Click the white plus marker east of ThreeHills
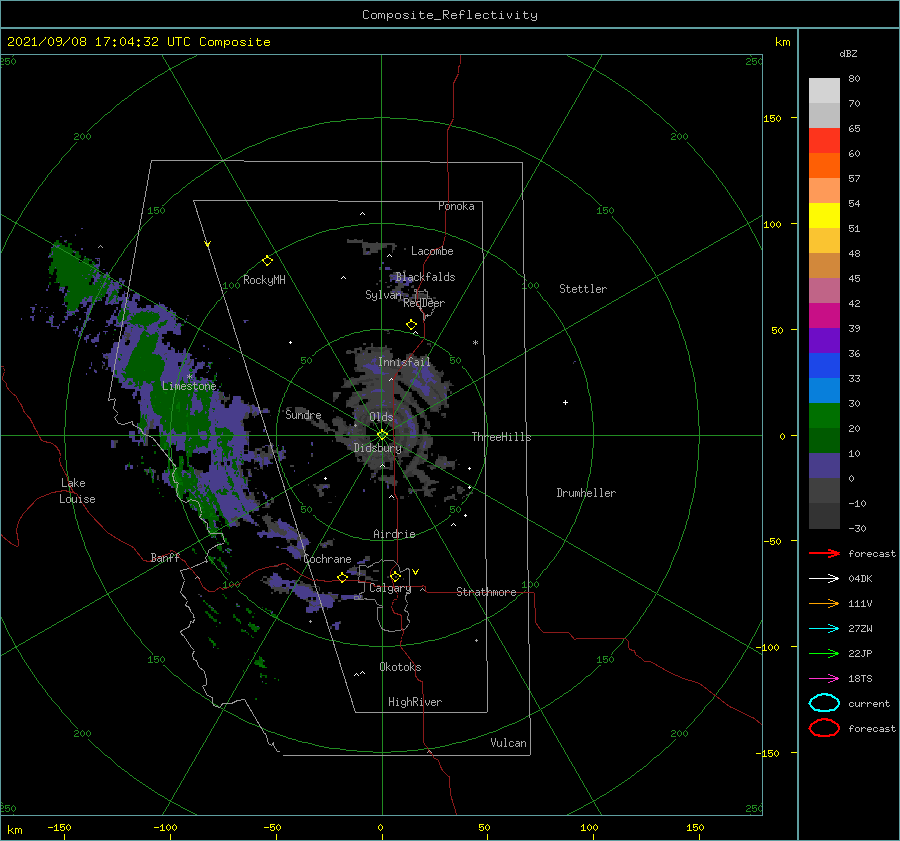Screen dimensions: 900x841 [565, 402]
